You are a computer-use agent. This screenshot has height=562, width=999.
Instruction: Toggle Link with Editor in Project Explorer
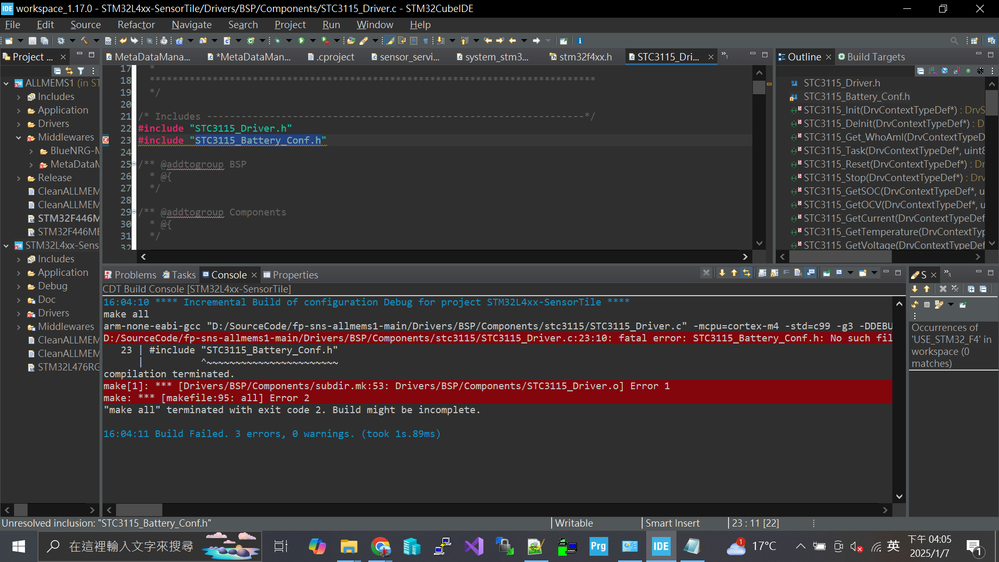pyautogui.click(x=69, y=71)
